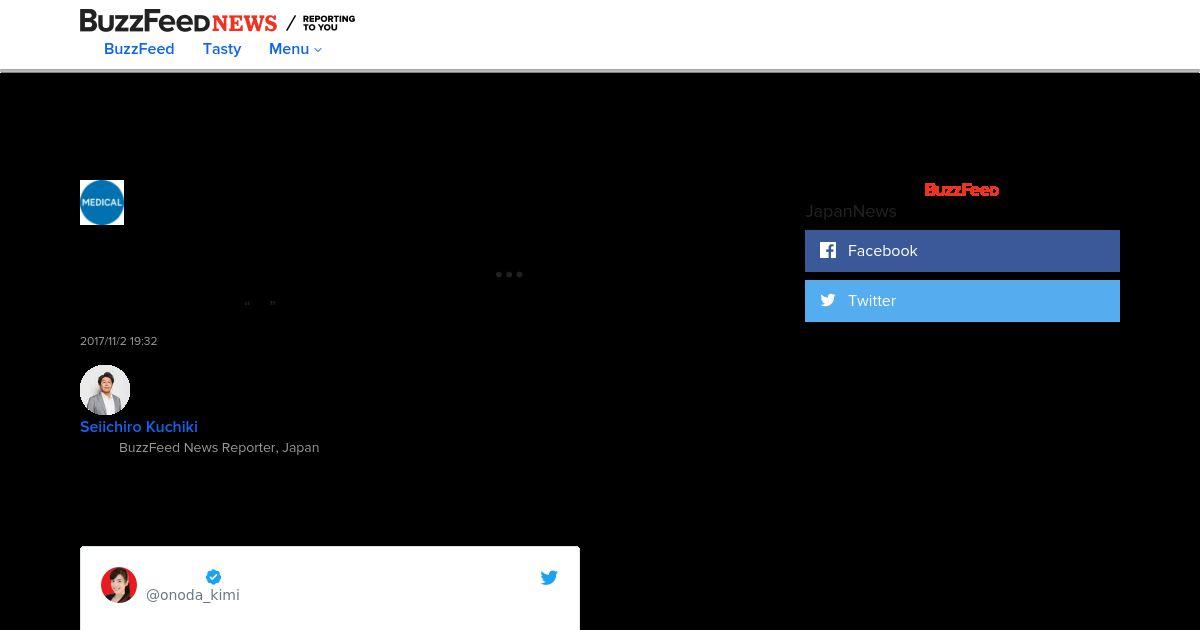Open the @onoda_kimi handle
Screen dimensions: 1200x630
click(x=193, y=595)
